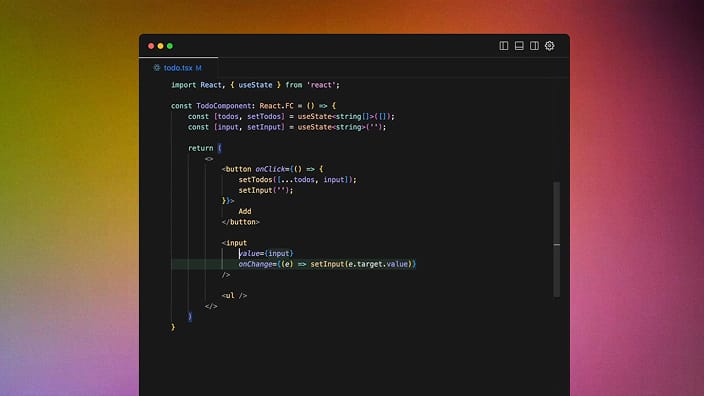Select the todo.tsx editor tab

coord(179,68)
